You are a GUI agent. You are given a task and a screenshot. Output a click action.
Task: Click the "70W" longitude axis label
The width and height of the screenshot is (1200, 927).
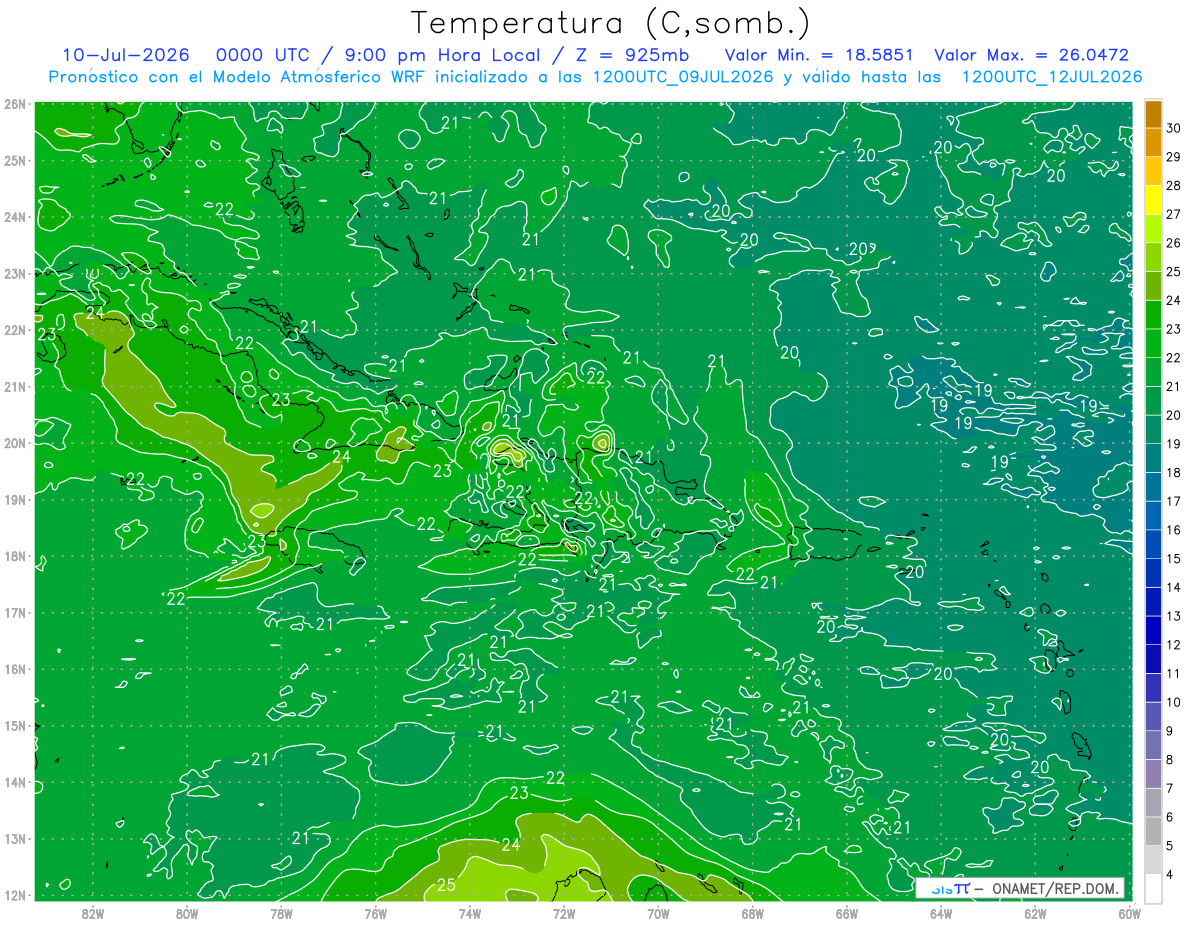coord(658,914)
